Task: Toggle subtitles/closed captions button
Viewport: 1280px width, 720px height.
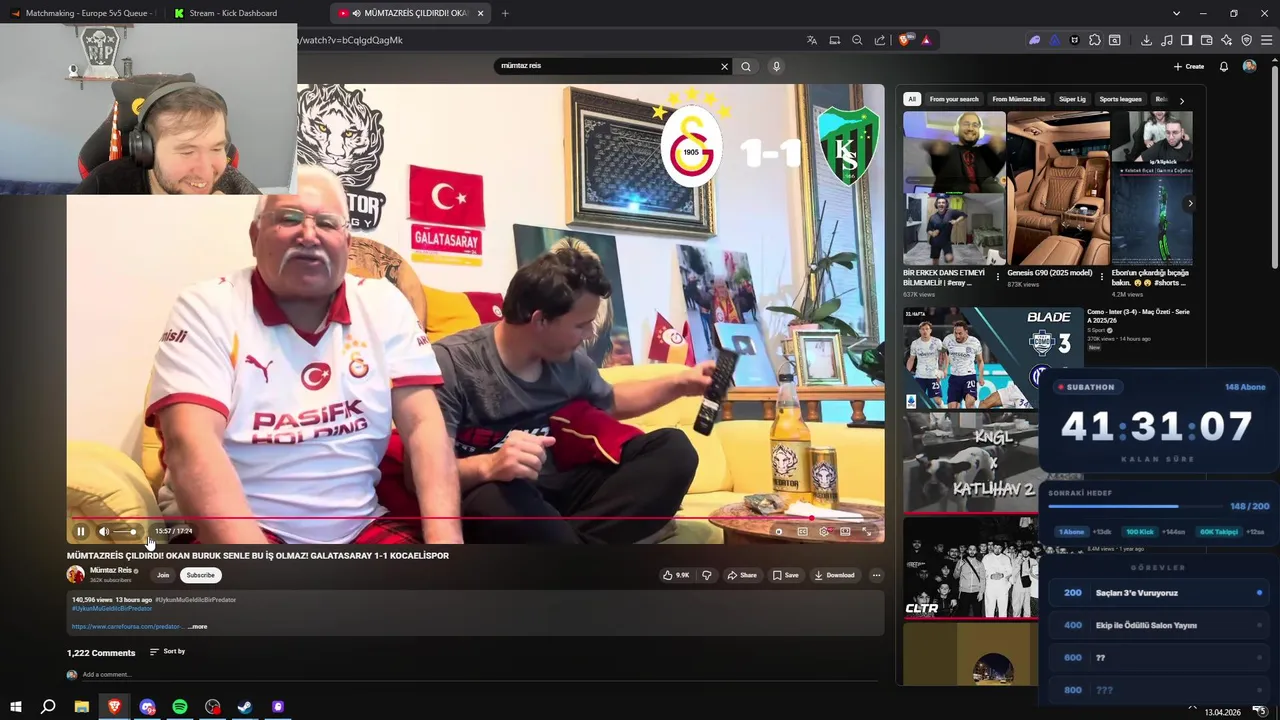Action: click(802, 531)
